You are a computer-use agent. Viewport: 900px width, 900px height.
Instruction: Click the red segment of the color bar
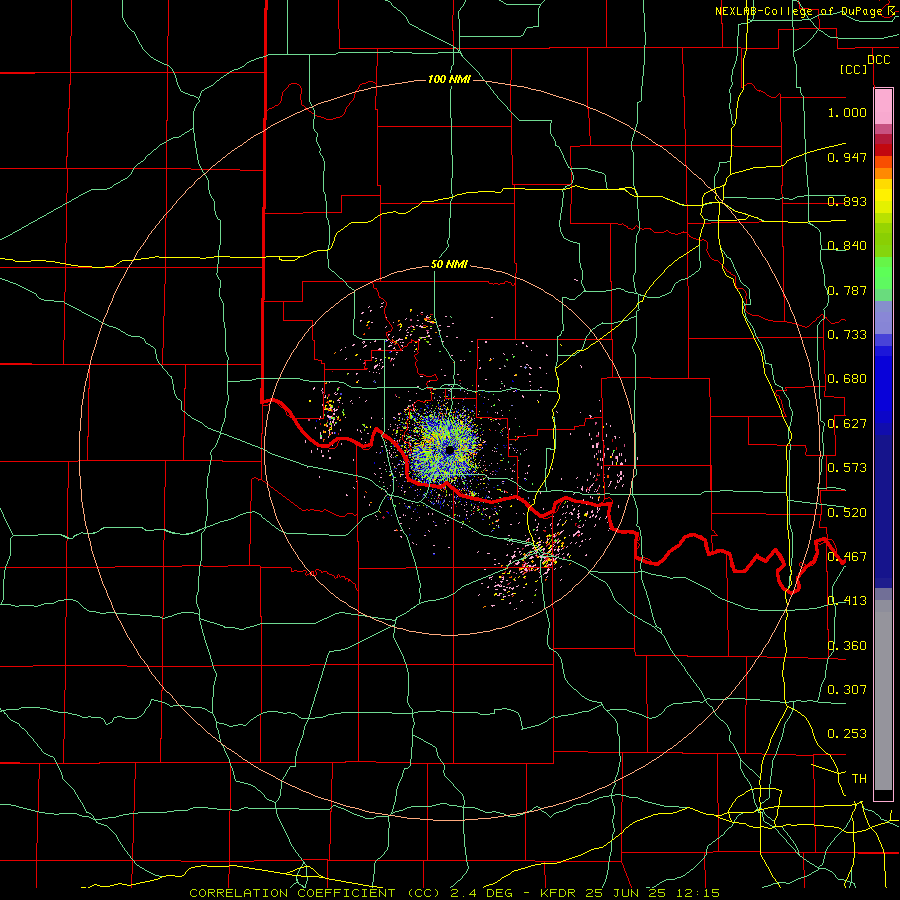883,149
